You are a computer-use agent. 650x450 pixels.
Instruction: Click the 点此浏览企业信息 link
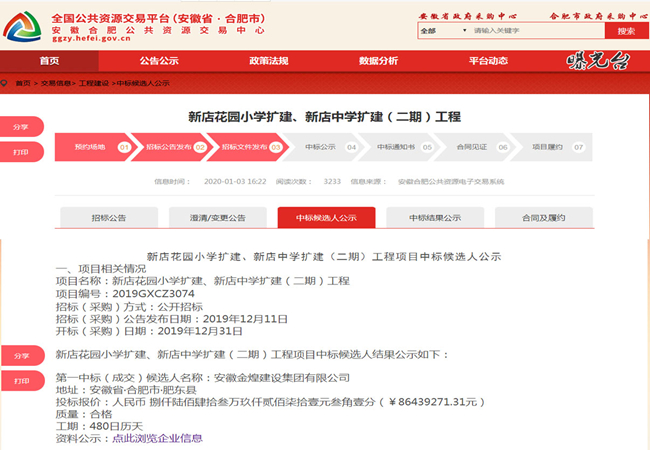pyautogui.click(x=157, y=438)
